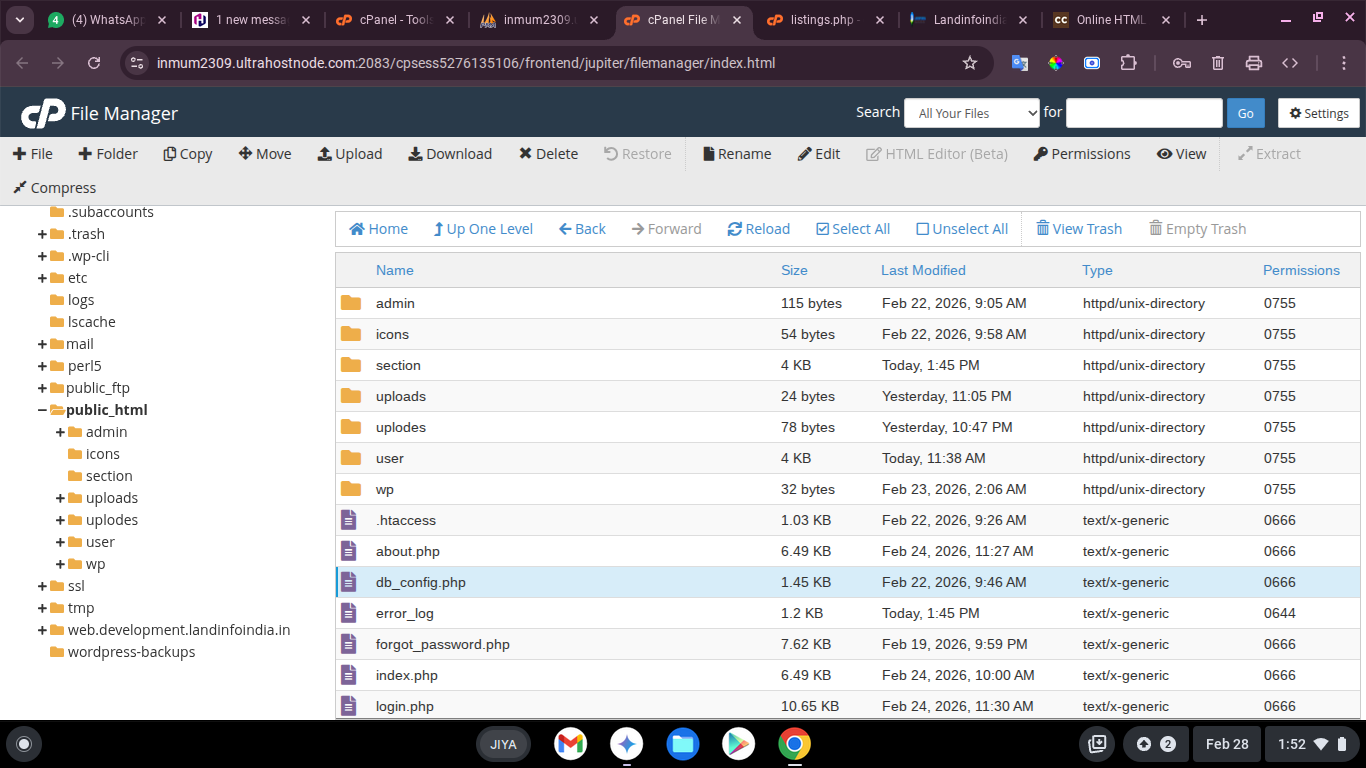Image resolution: width=1366 pixels, height=768 pixels.
Task: Open the Gmail app in the shelf
Action: click(x=571, y=744)
